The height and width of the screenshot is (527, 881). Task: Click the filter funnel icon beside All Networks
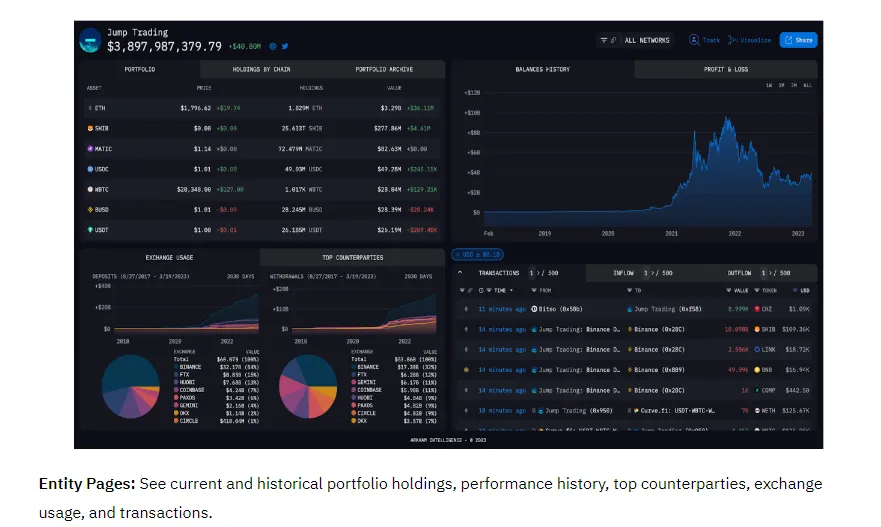[603, 40]
